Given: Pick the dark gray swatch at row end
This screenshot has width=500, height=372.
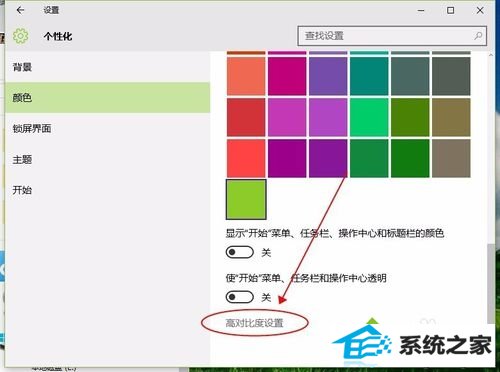Looking at the screenshot, I should coord(451,76).
